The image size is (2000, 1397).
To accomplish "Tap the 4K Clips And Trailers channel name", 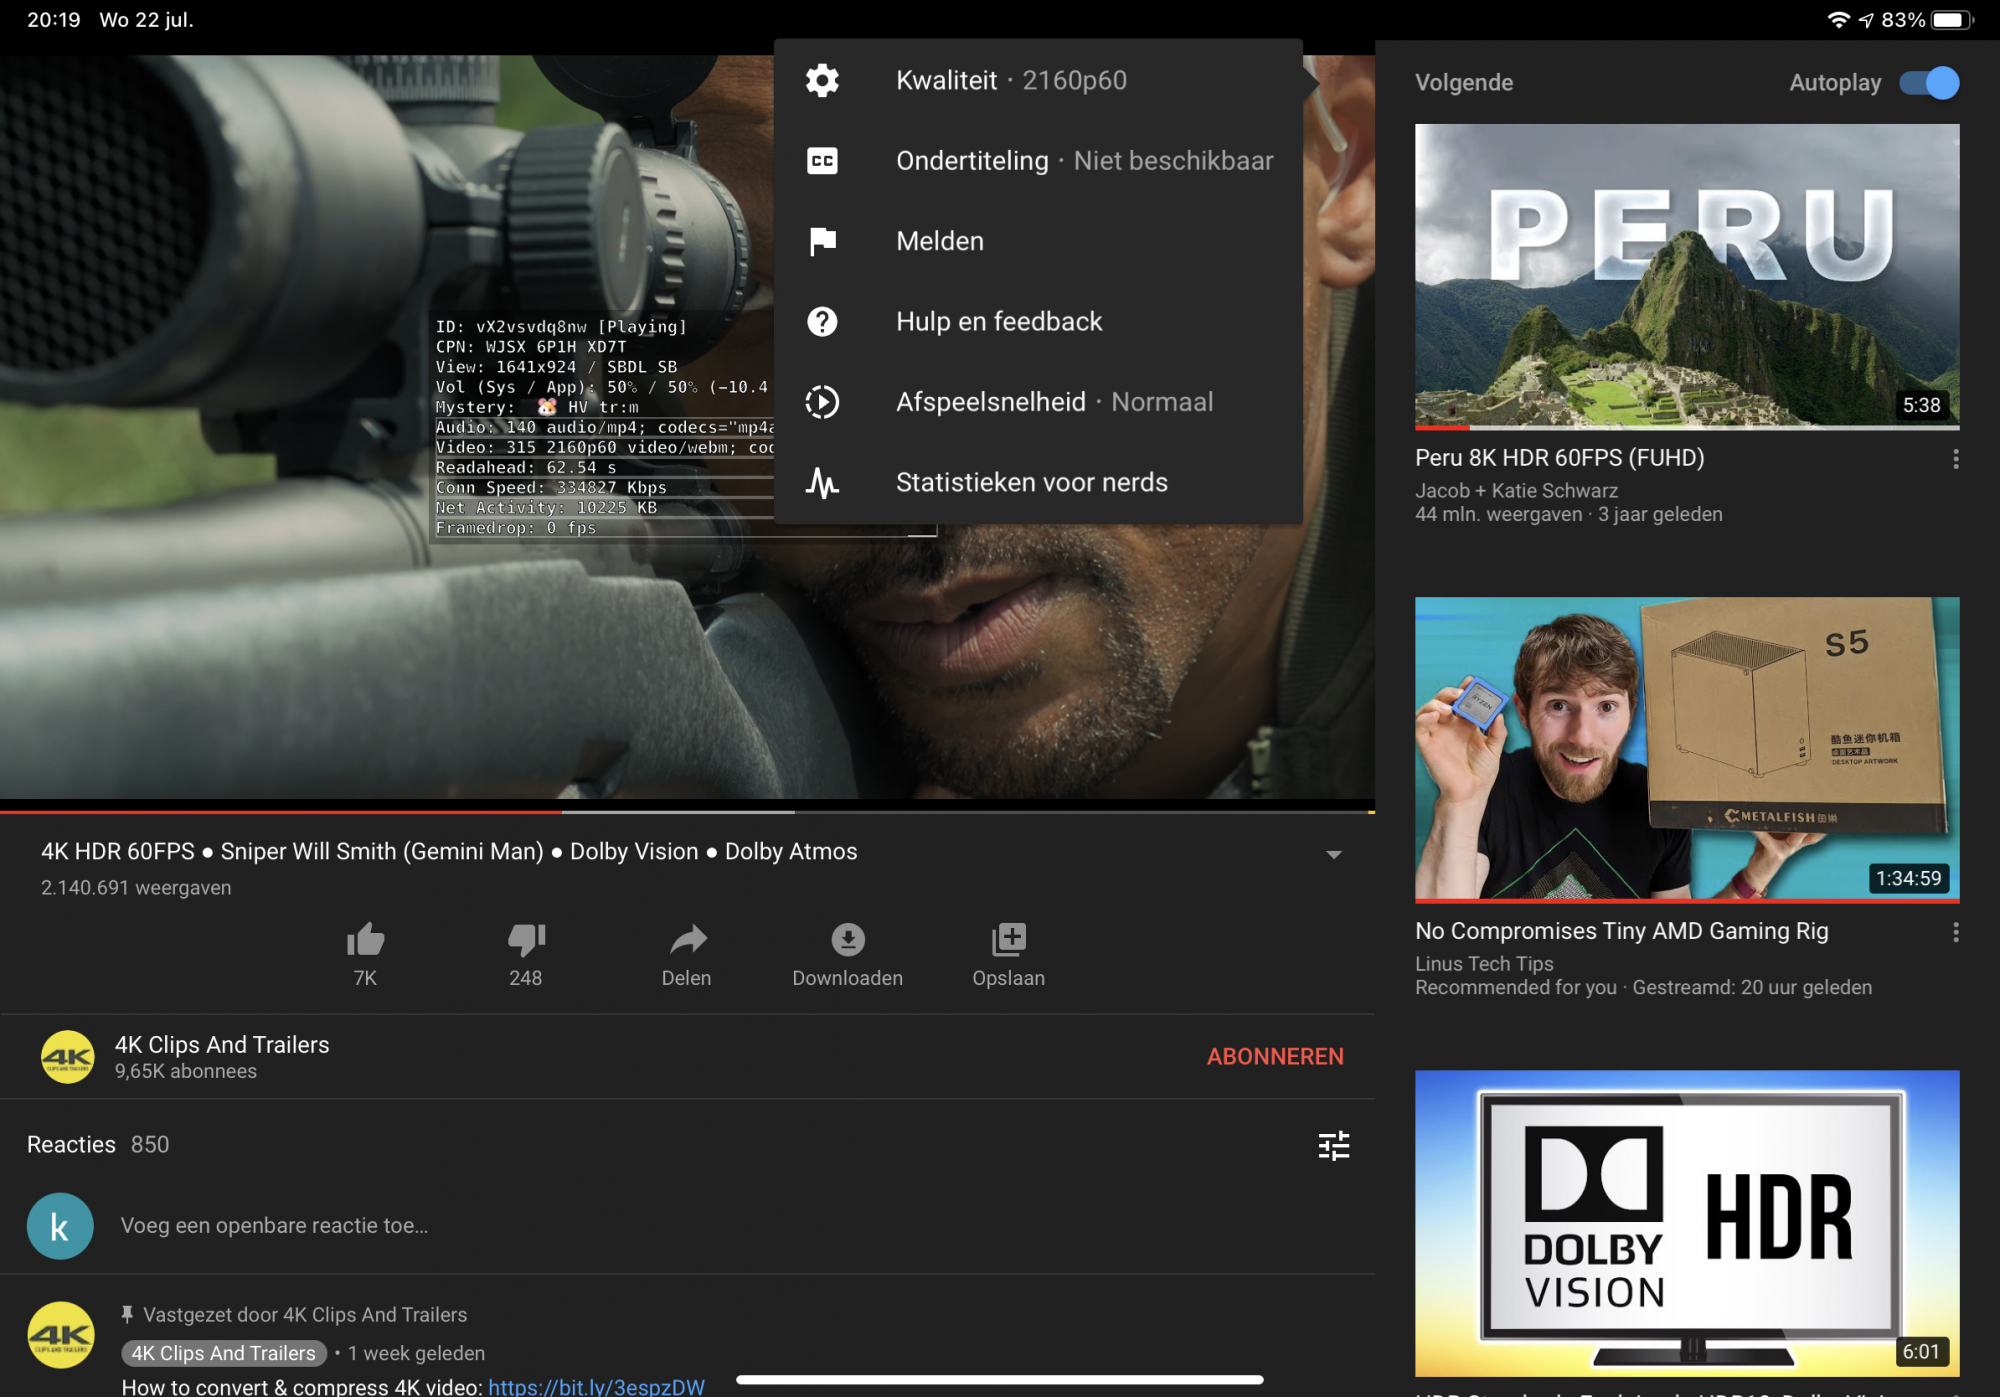I will point(222,1044).
